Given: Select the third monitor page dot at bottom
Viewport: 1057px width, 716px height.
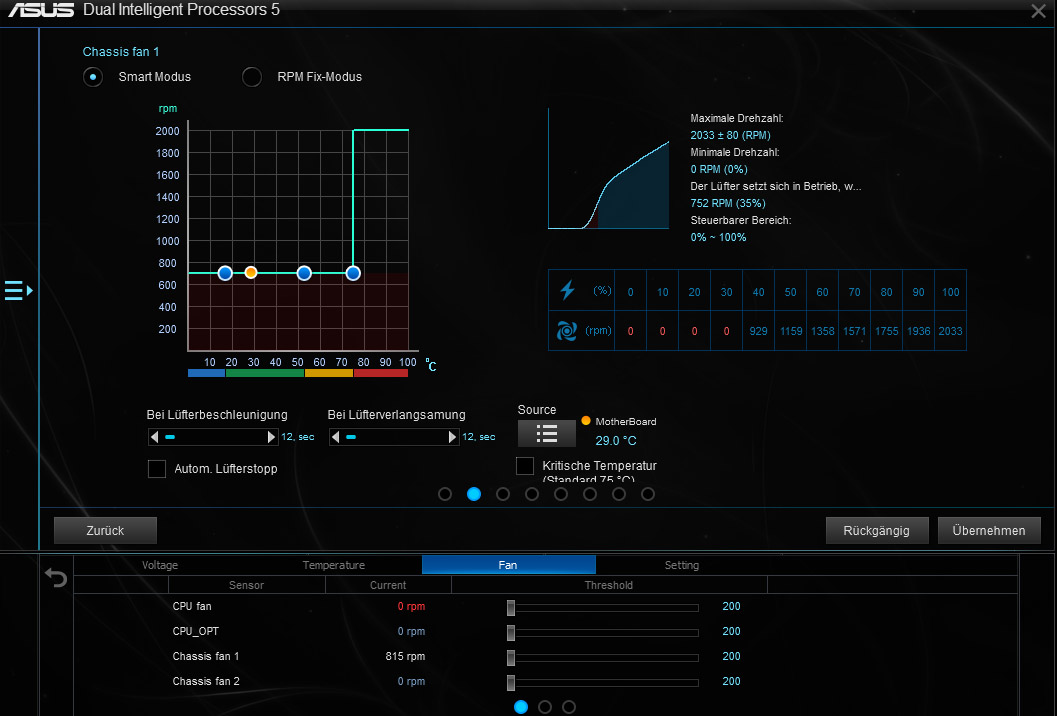Looking at the screenshot, I should point(569,707).
